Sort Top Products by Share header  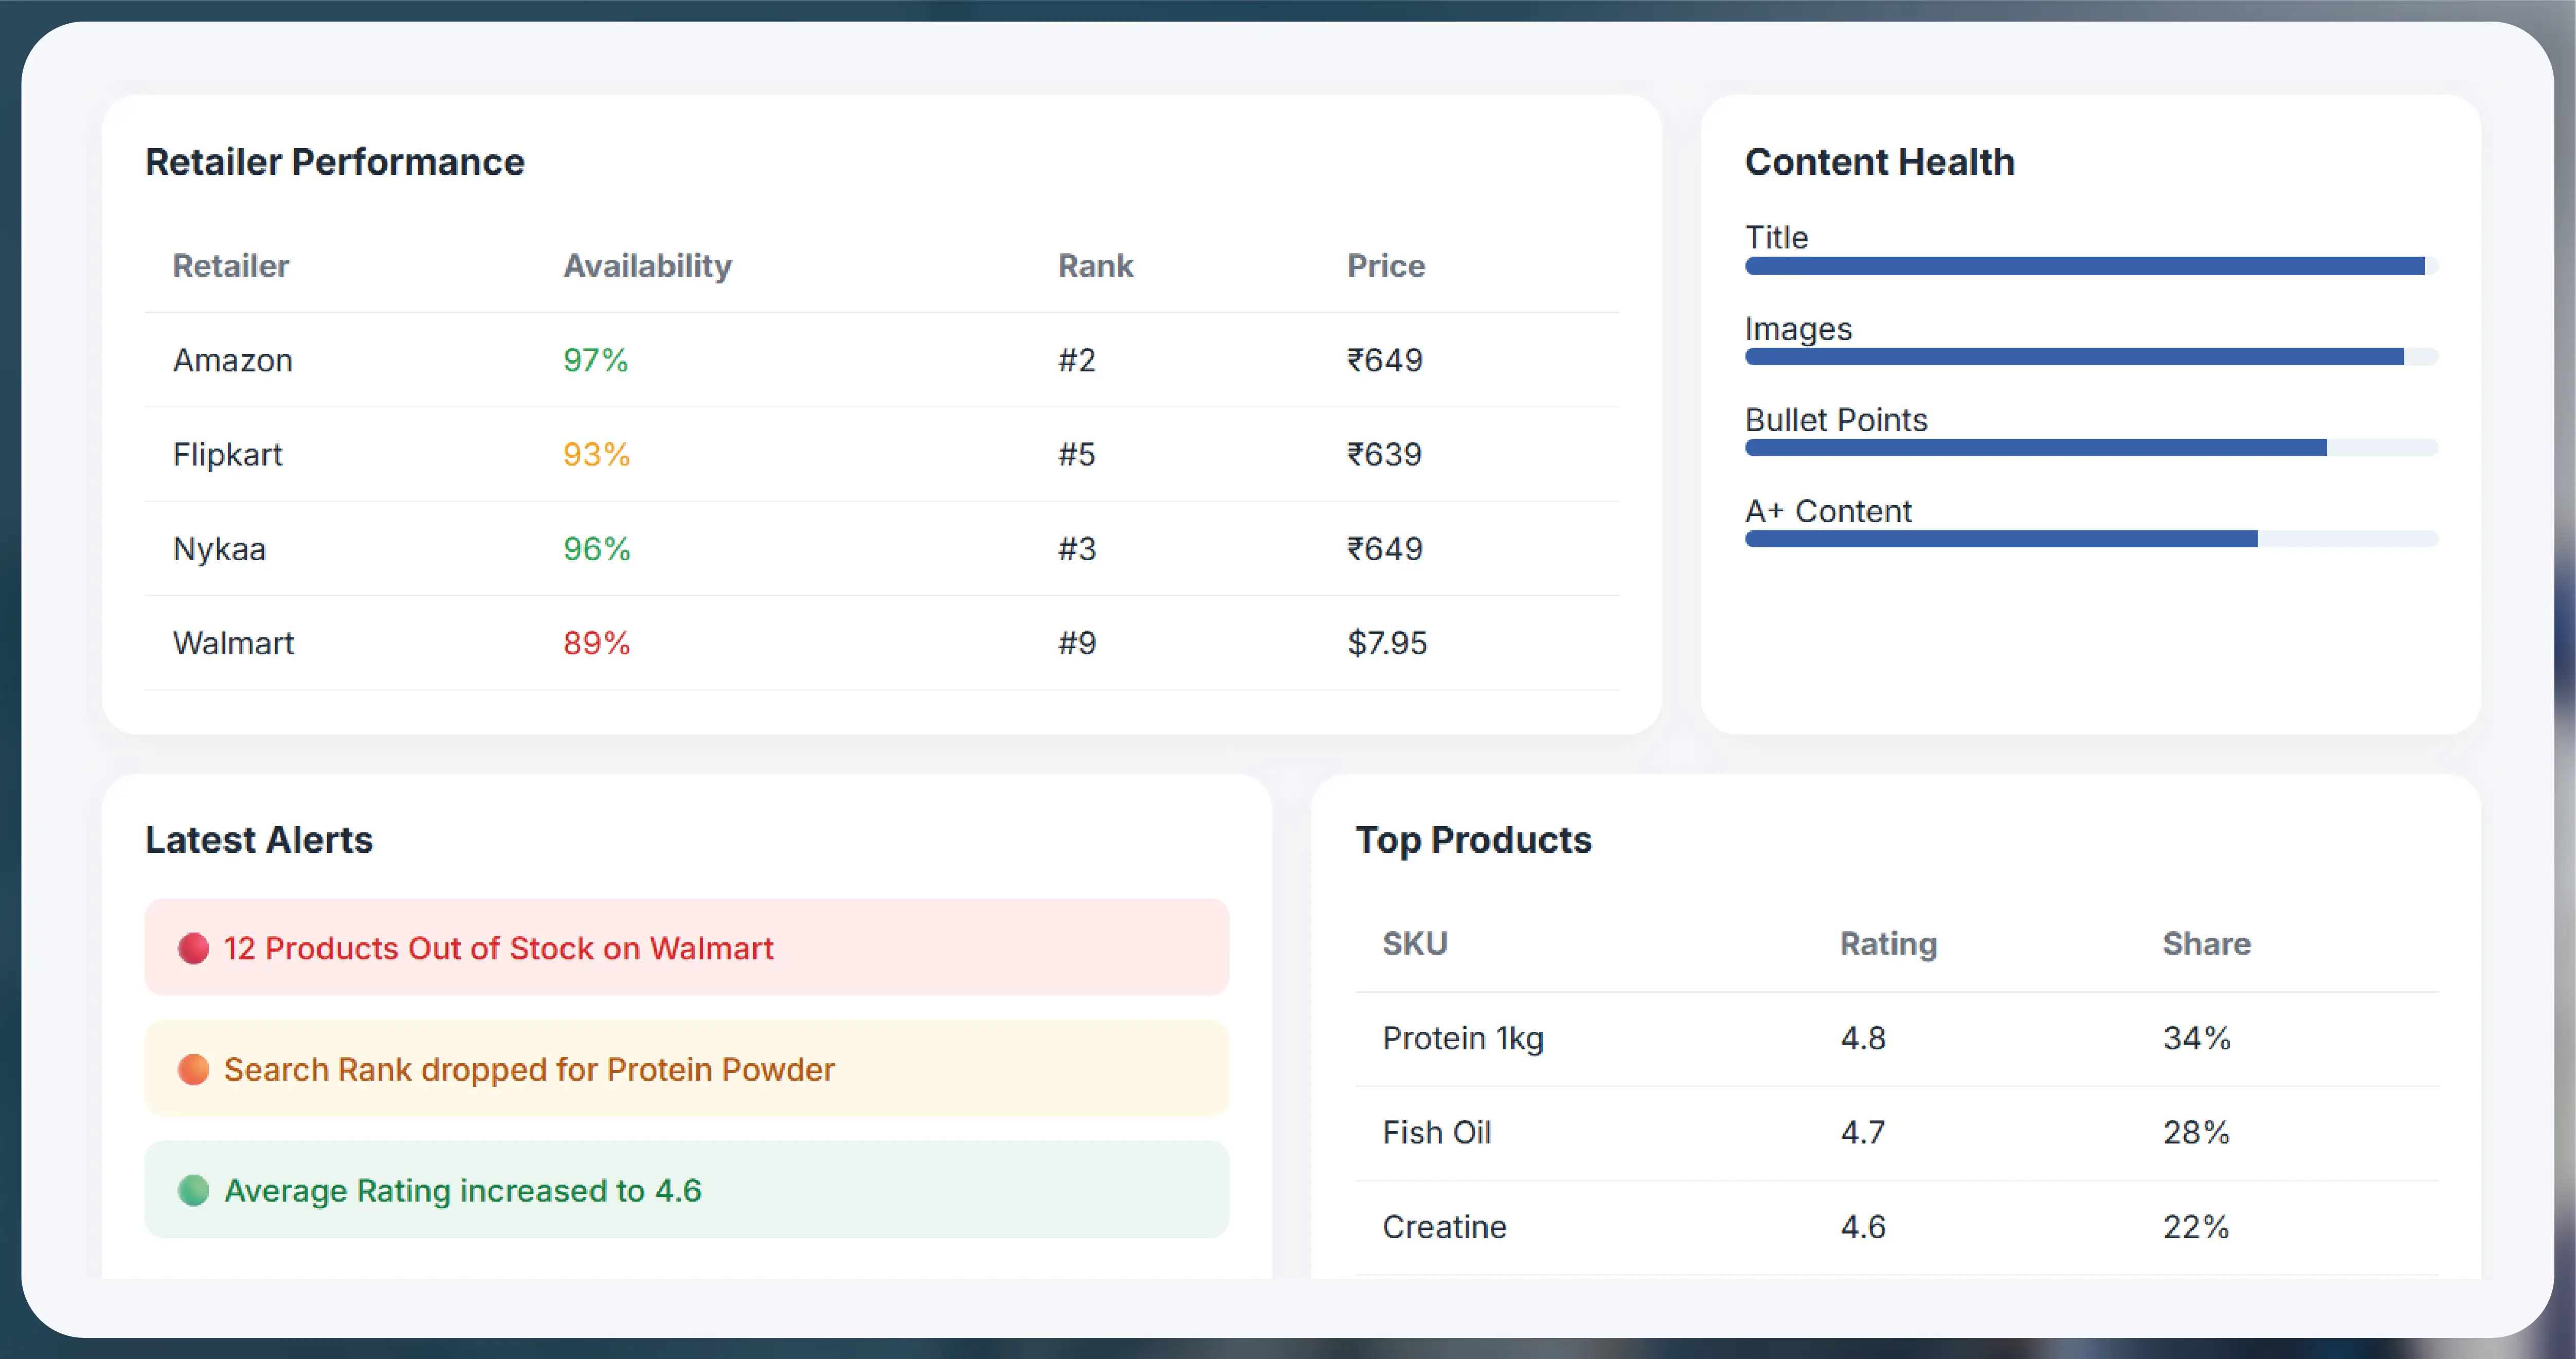tap(2207, 943)
